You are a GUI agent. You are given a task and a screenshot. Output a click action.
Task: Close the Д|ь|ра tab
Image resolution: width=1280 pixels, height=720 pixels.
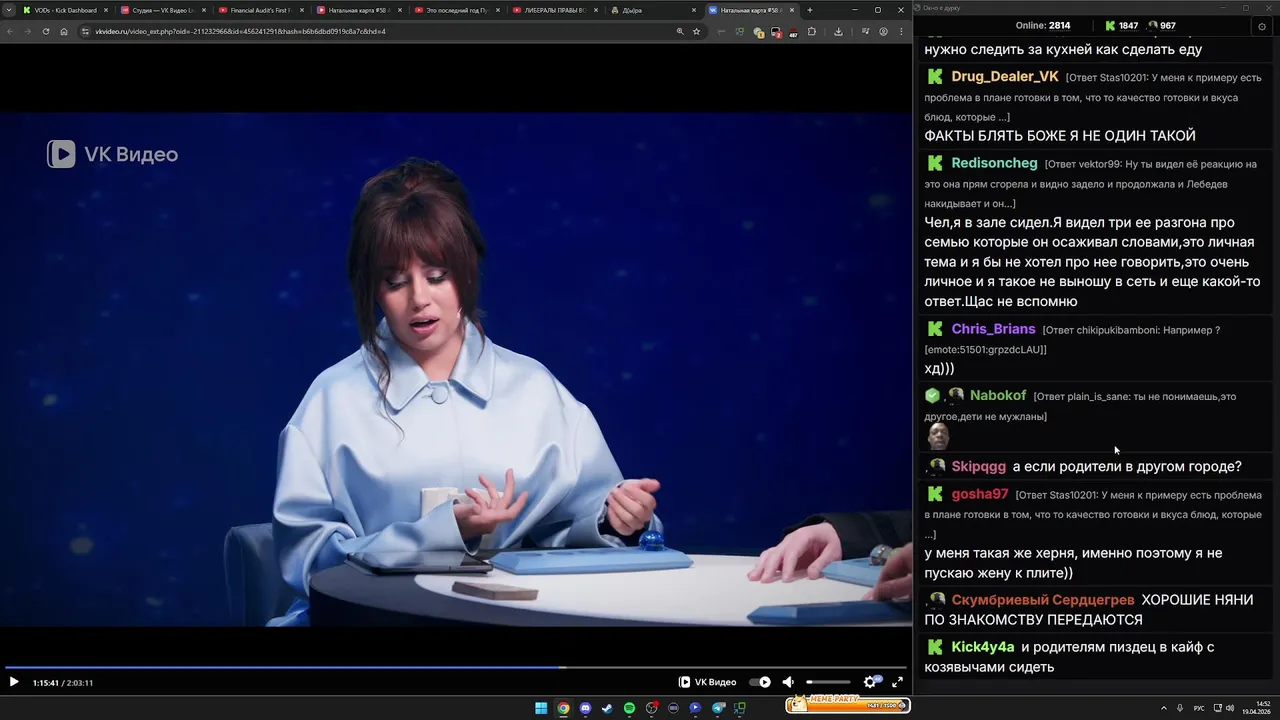pos(693,10)
